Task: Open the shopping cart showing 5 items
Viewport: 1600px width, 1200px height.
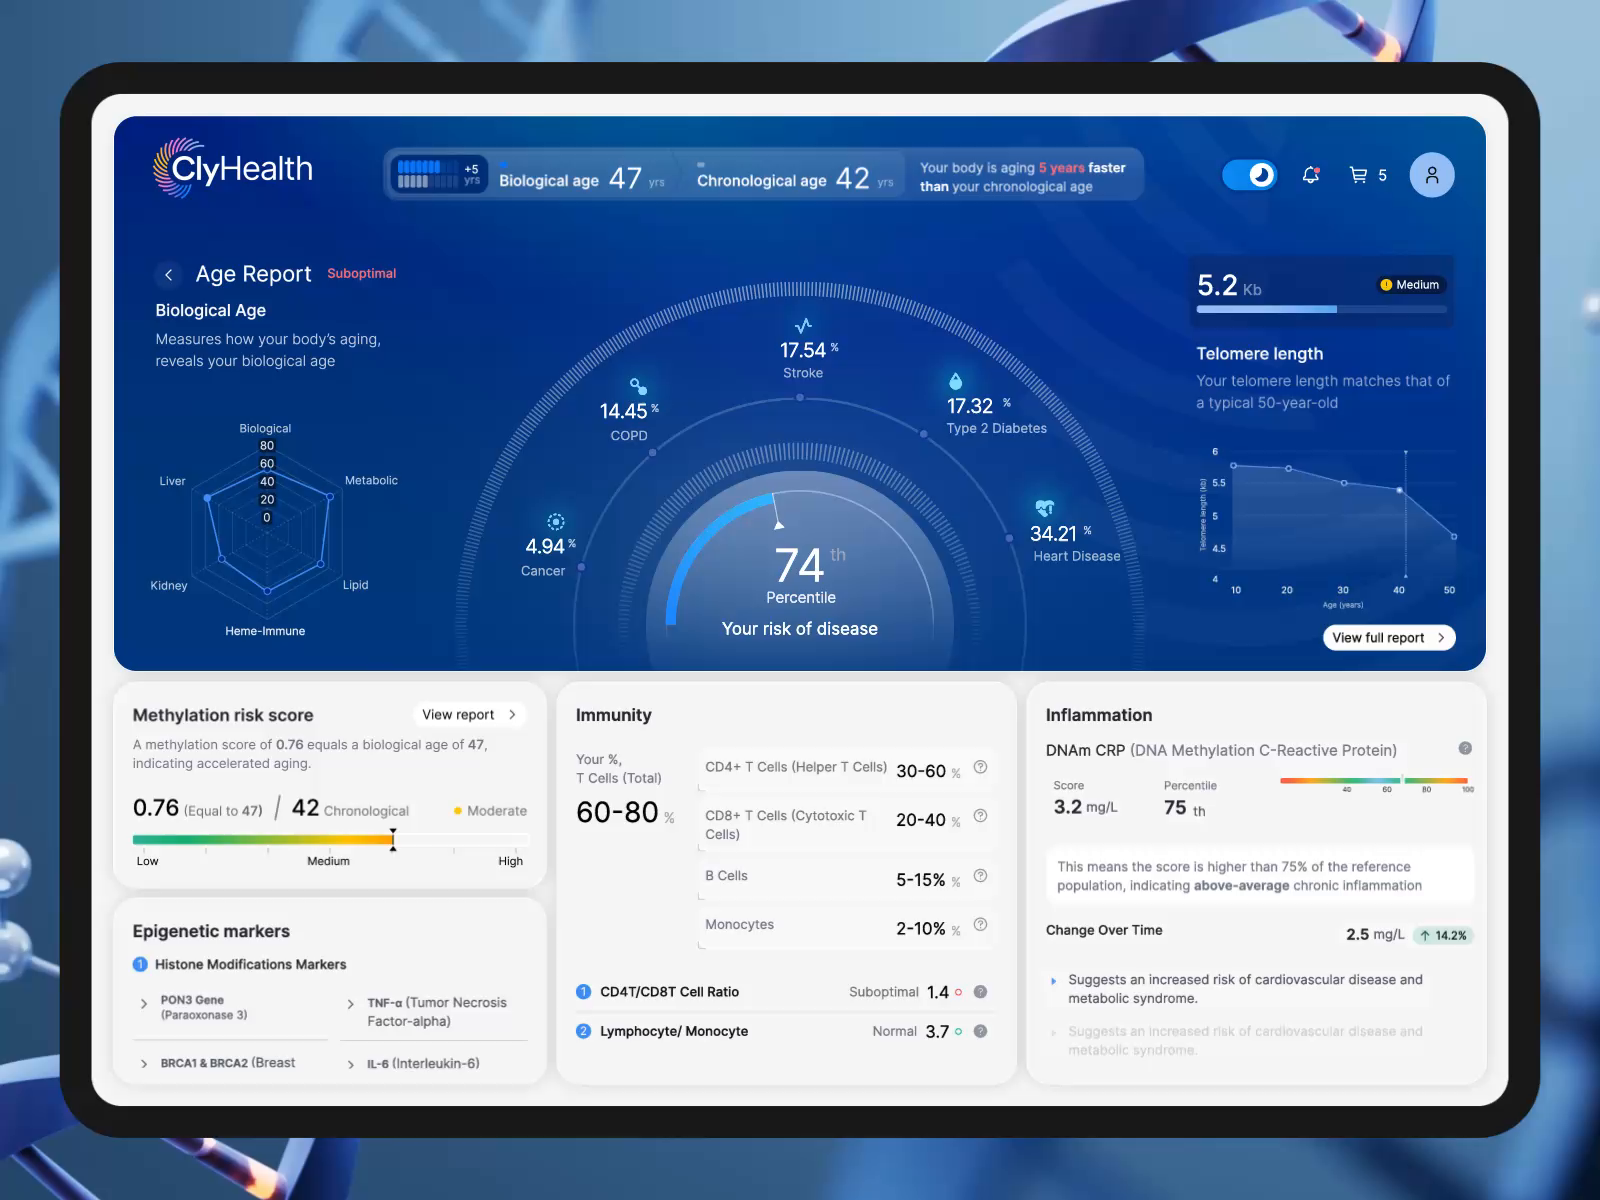Action: click(1358, 175)
